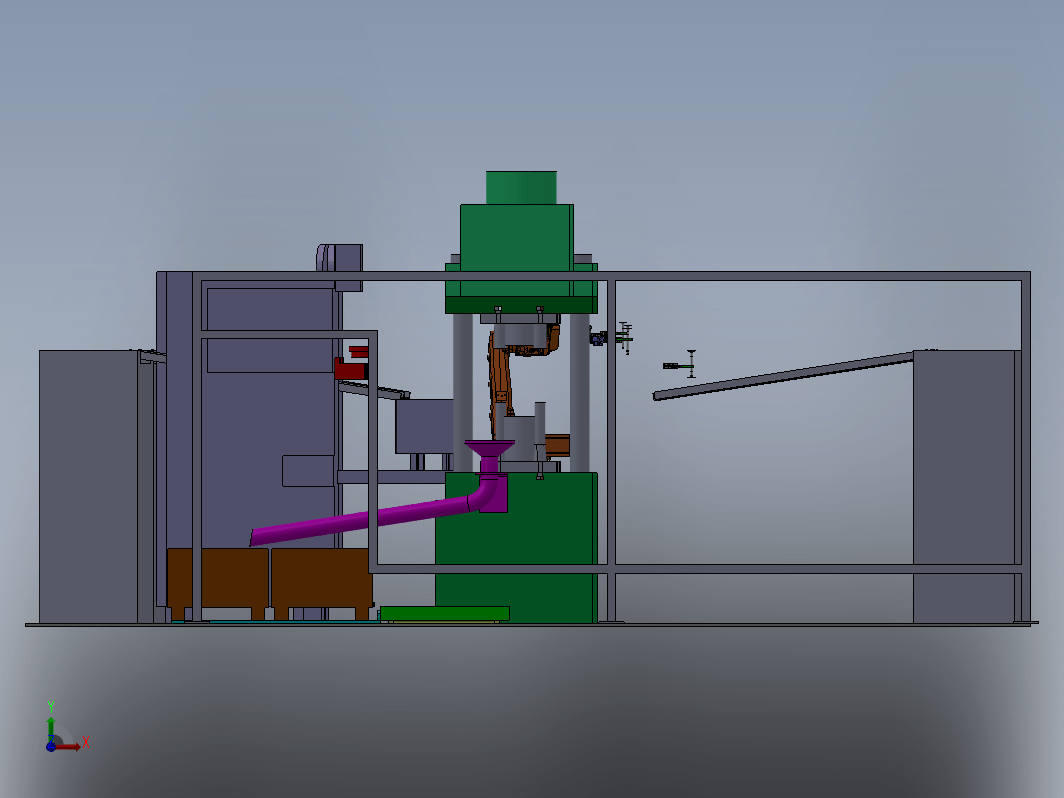
Task: Select the flat green base plate on floor
Action: [444, 613]
